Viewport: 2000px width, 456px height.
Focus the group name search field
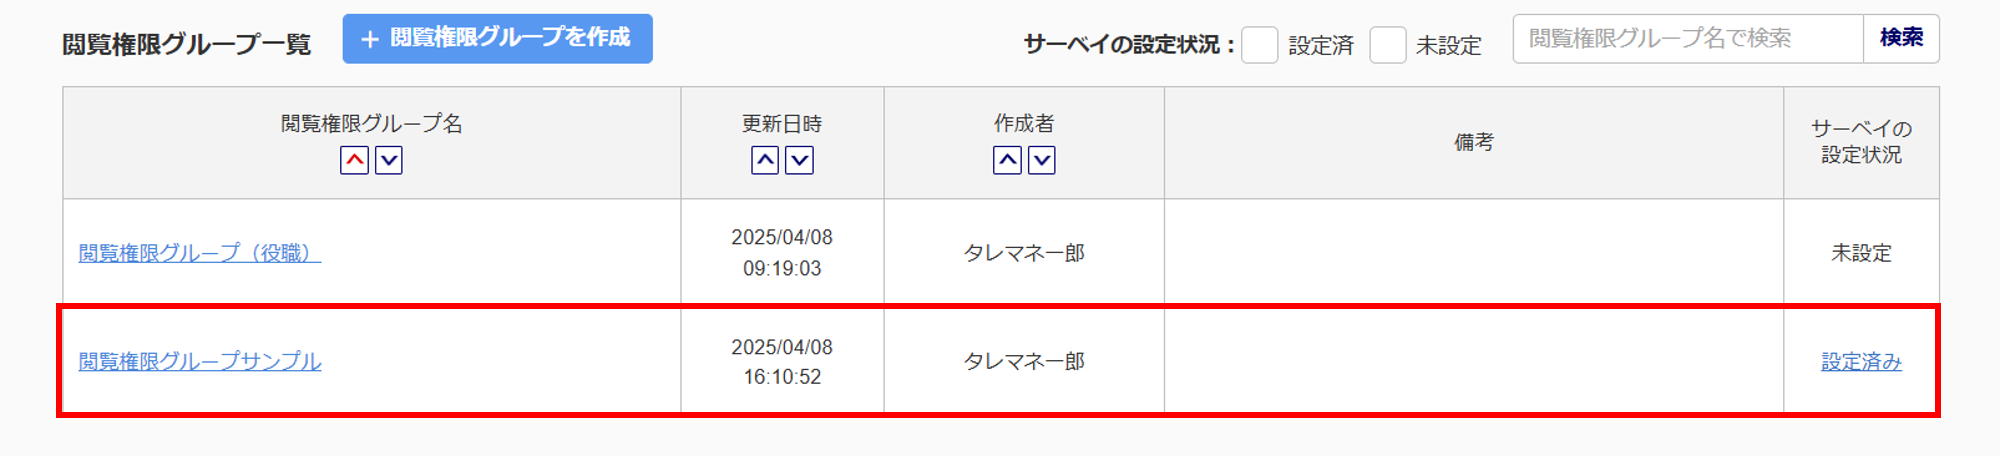click(x=1687, y=39)
